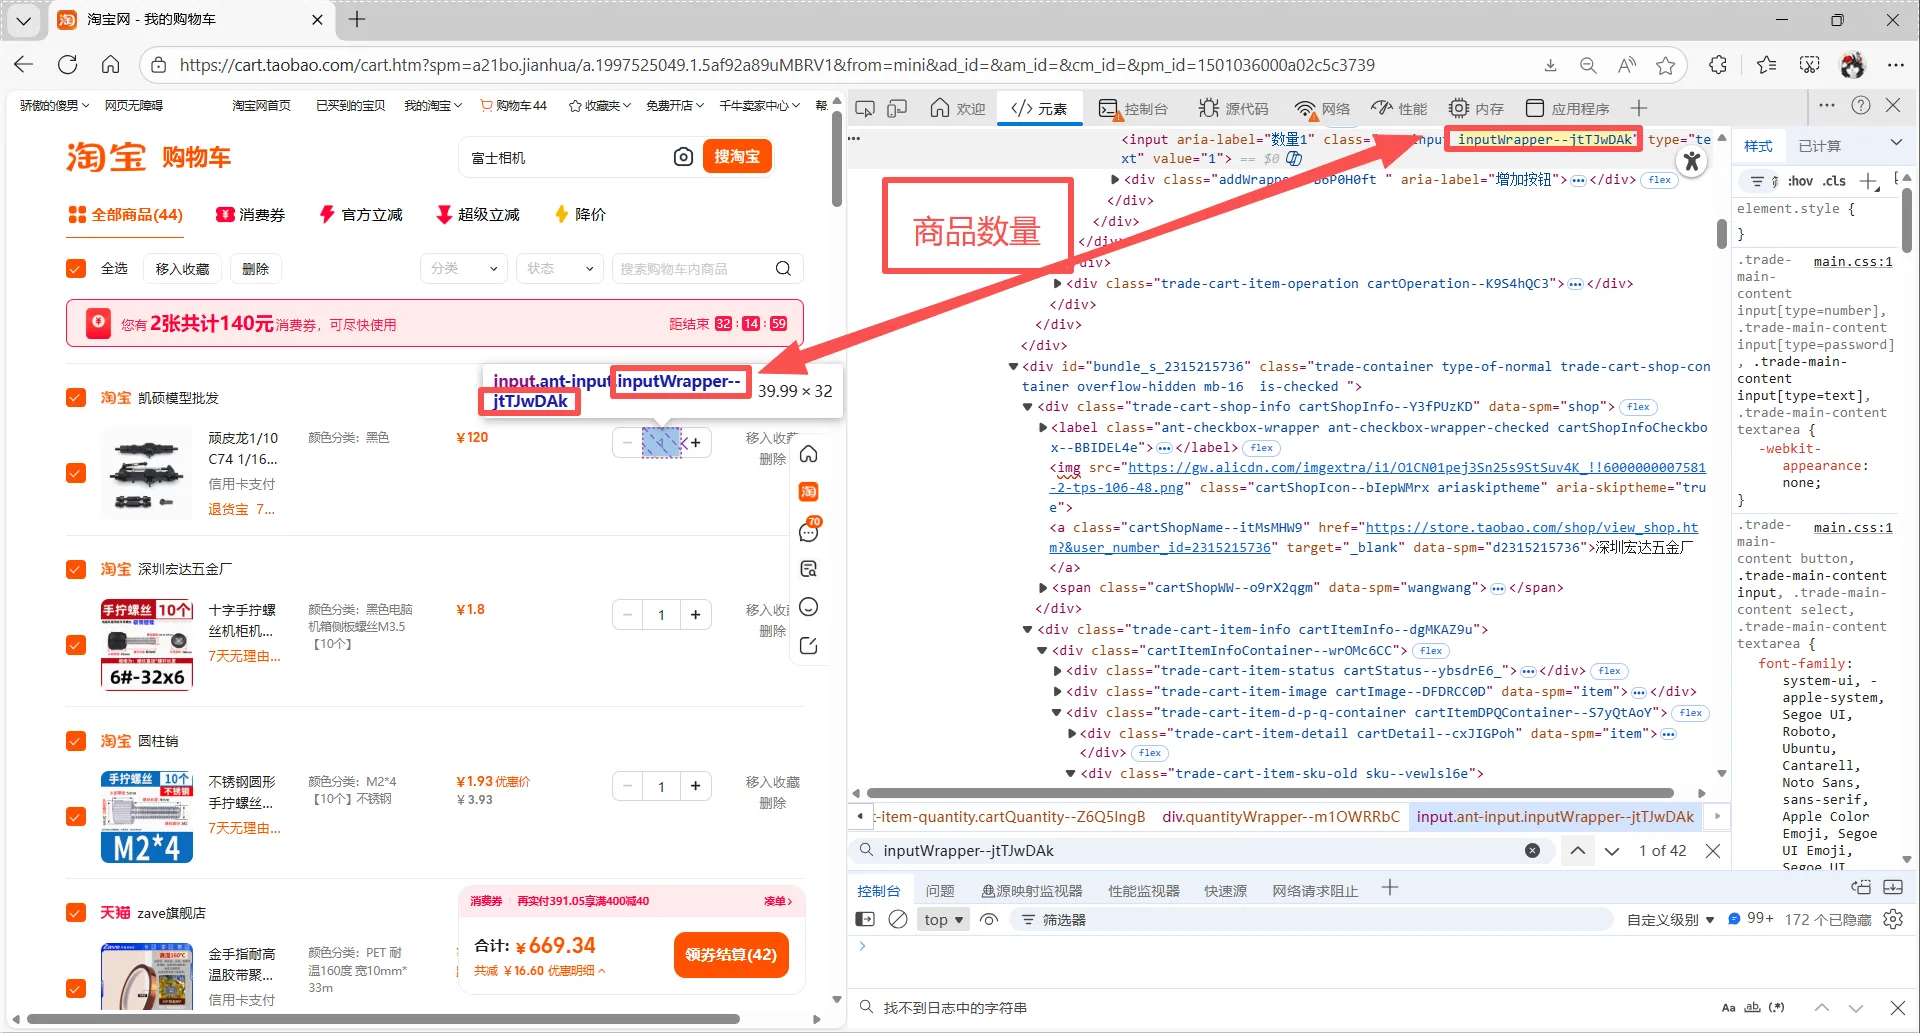
Task: Create live expression eye icon
Action: pyautogui.click(x=989, y=919)
